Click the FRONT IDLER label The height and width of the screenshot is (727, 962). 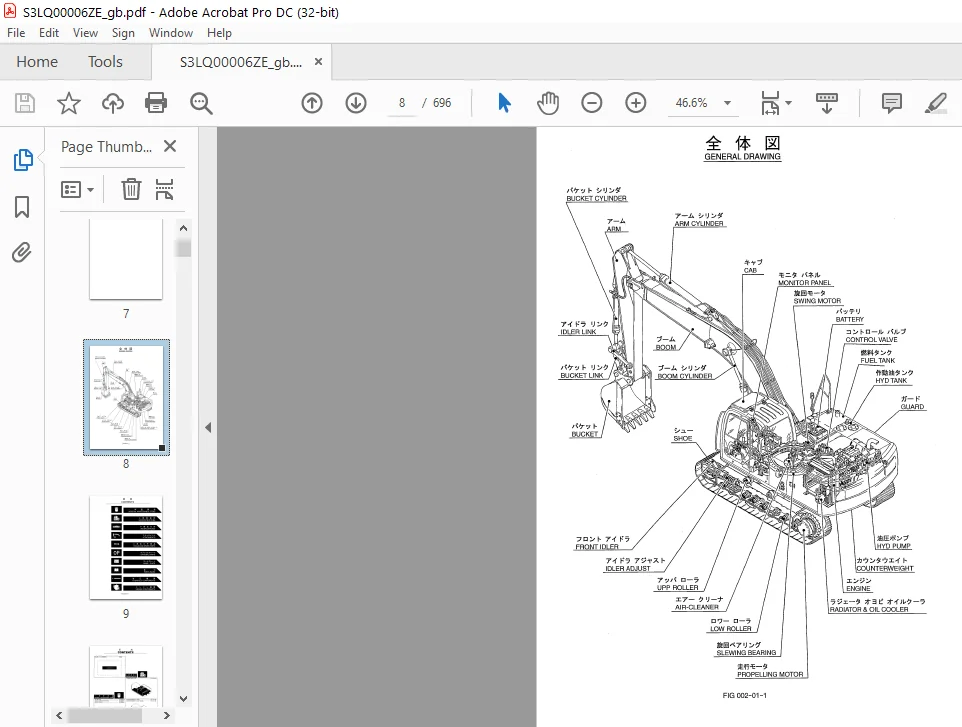pos(596,547)
